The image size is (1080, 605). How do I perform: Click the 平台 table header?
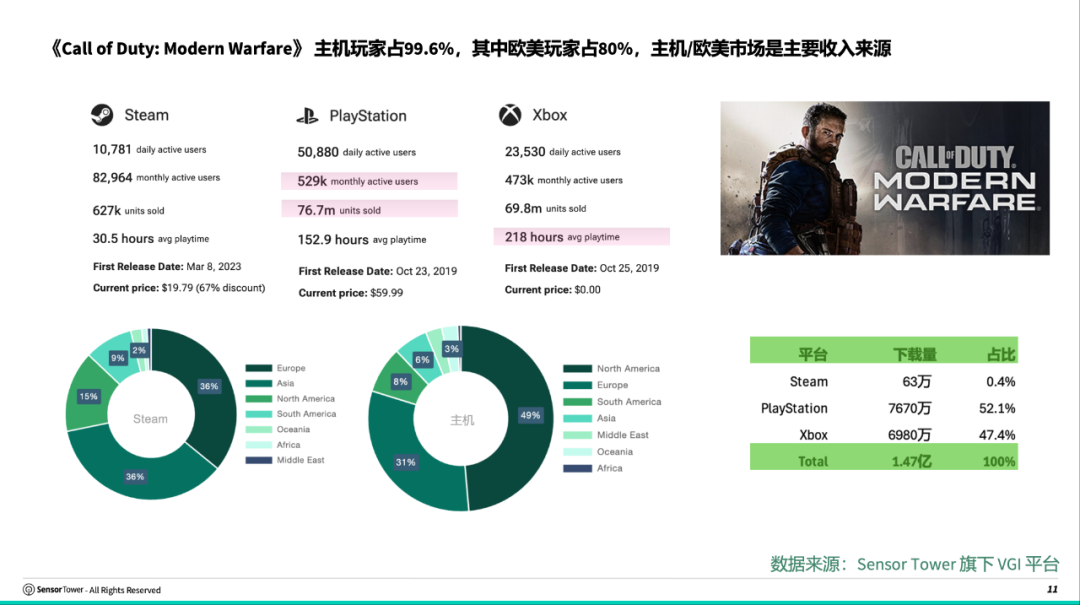click(x=813, y=354)
